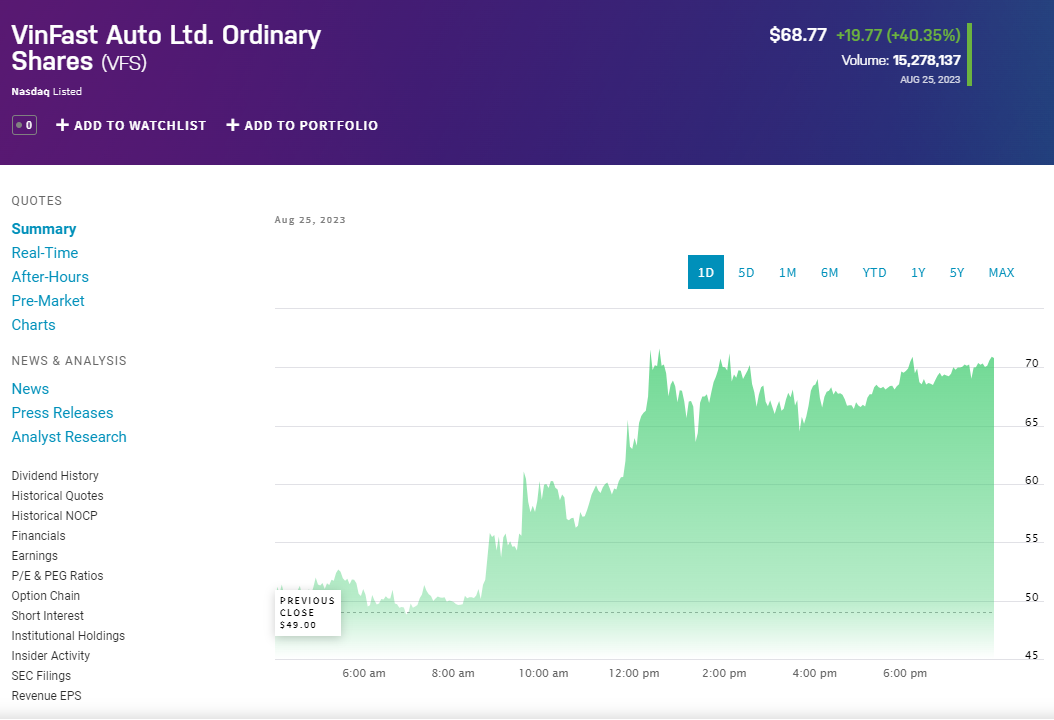
Task: Open the Pre-Market quotes page
Action: [x=48, y=301]
